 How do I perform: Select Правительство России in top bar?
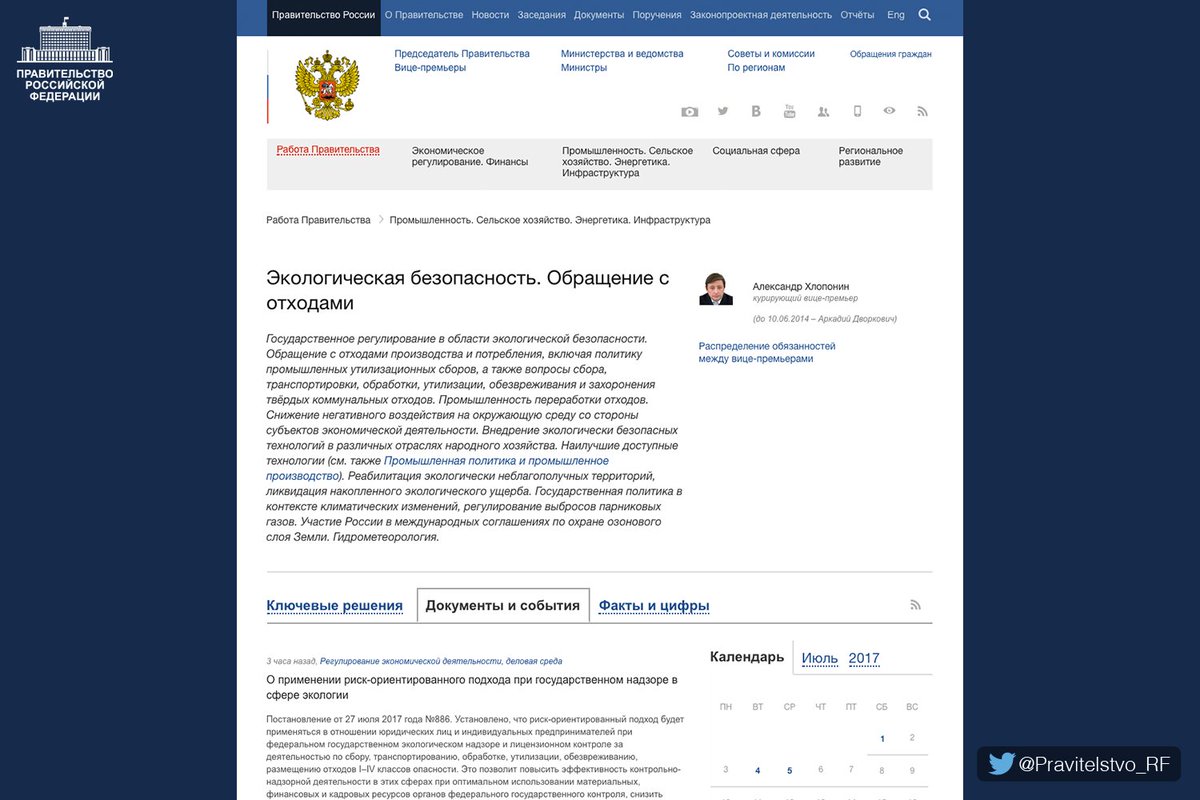pyautogui.click(x=323, y=15)
